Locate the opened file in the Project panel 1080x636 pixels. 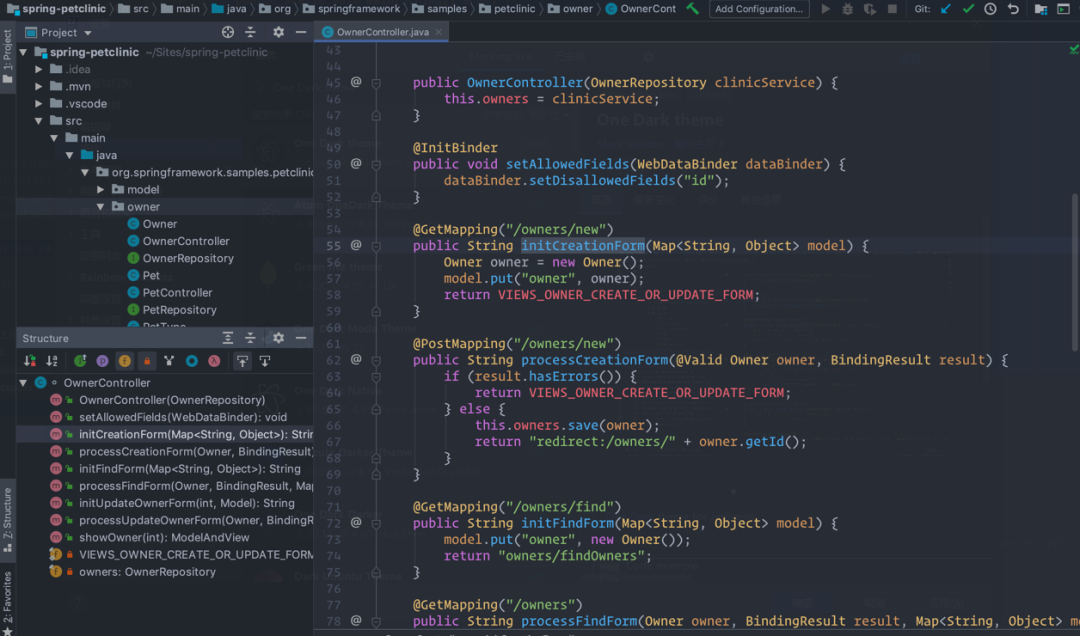[x=228, y=32]
